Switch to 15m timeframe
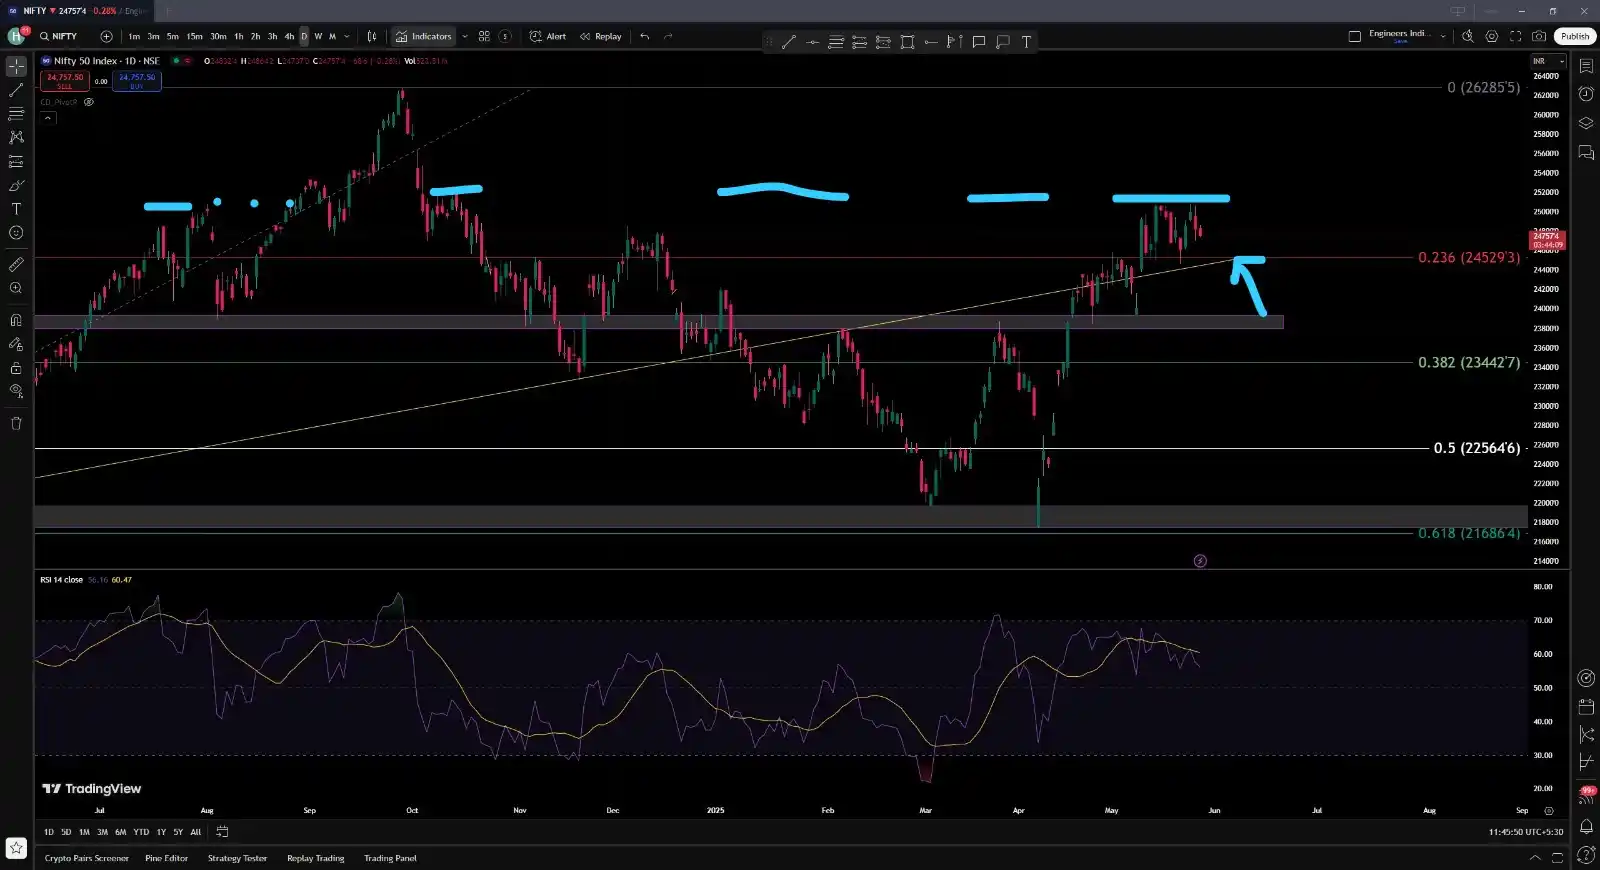The height and width of the screenshot is (870, 1600). (x=194, y=36)
